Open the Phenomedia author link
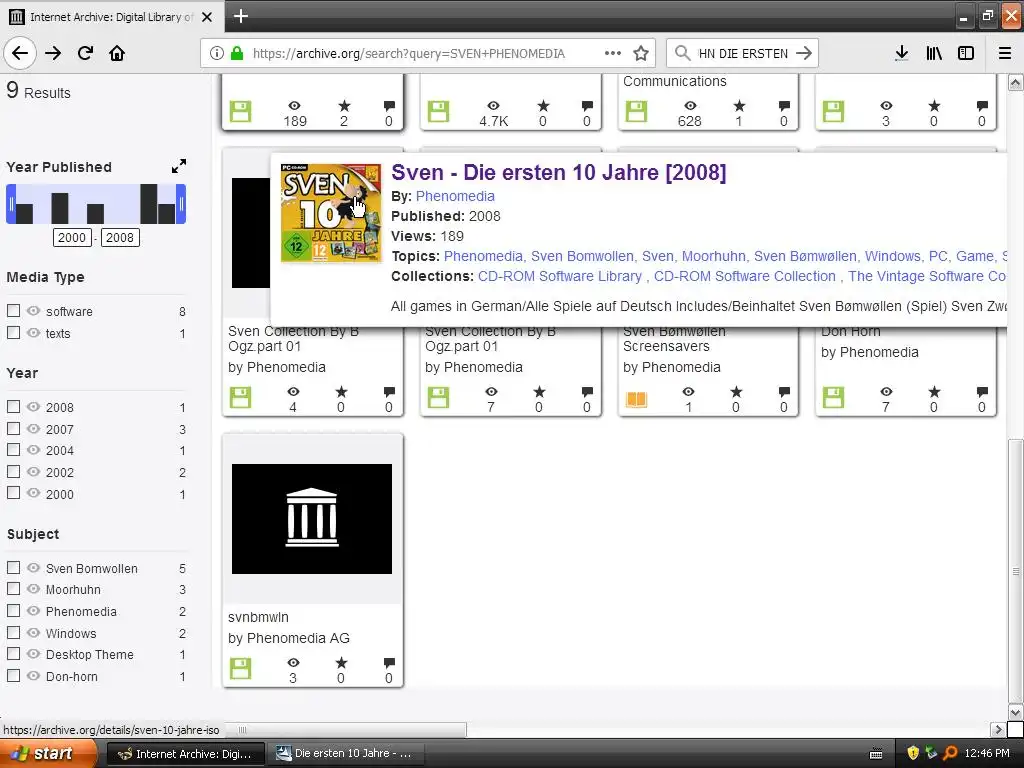 pyautogui.click(x=455, y=196)
